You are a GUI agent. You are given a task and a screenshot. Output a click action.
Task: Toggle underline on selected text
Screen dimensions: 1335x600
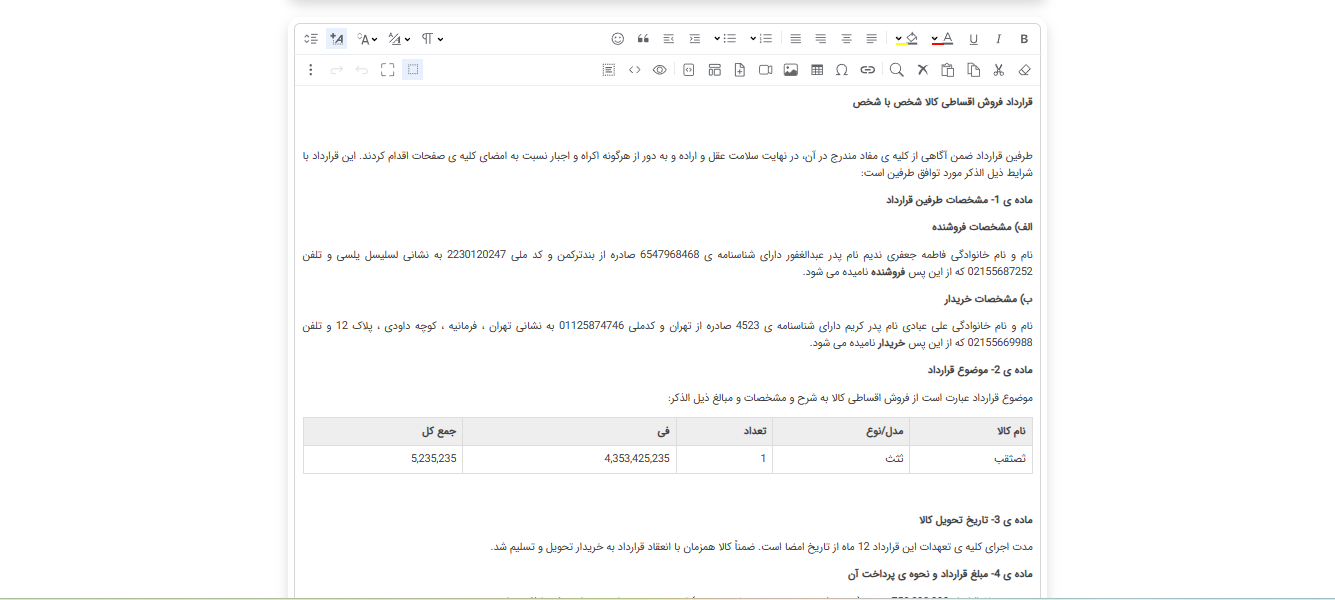point(972,38)
